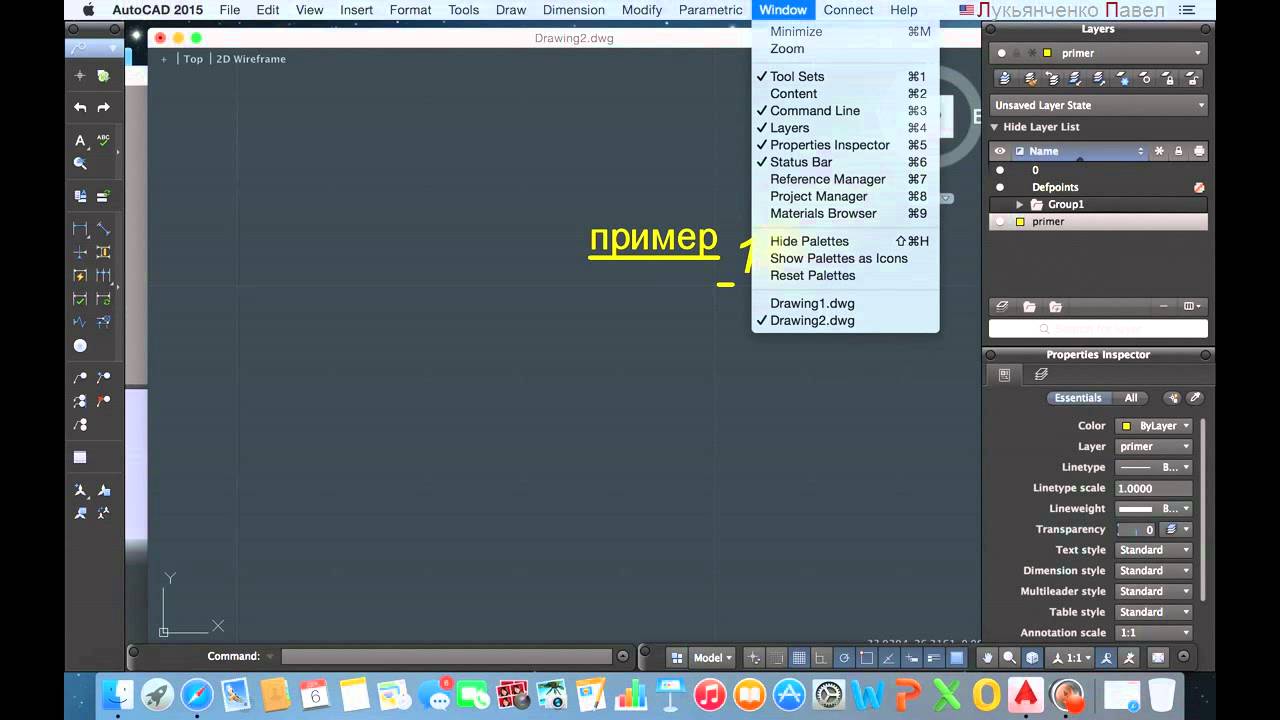This screenshot has height=720, width=1280.
Task: Collapse the Hide Layer List triangle
Action: [x=995, y=127]
